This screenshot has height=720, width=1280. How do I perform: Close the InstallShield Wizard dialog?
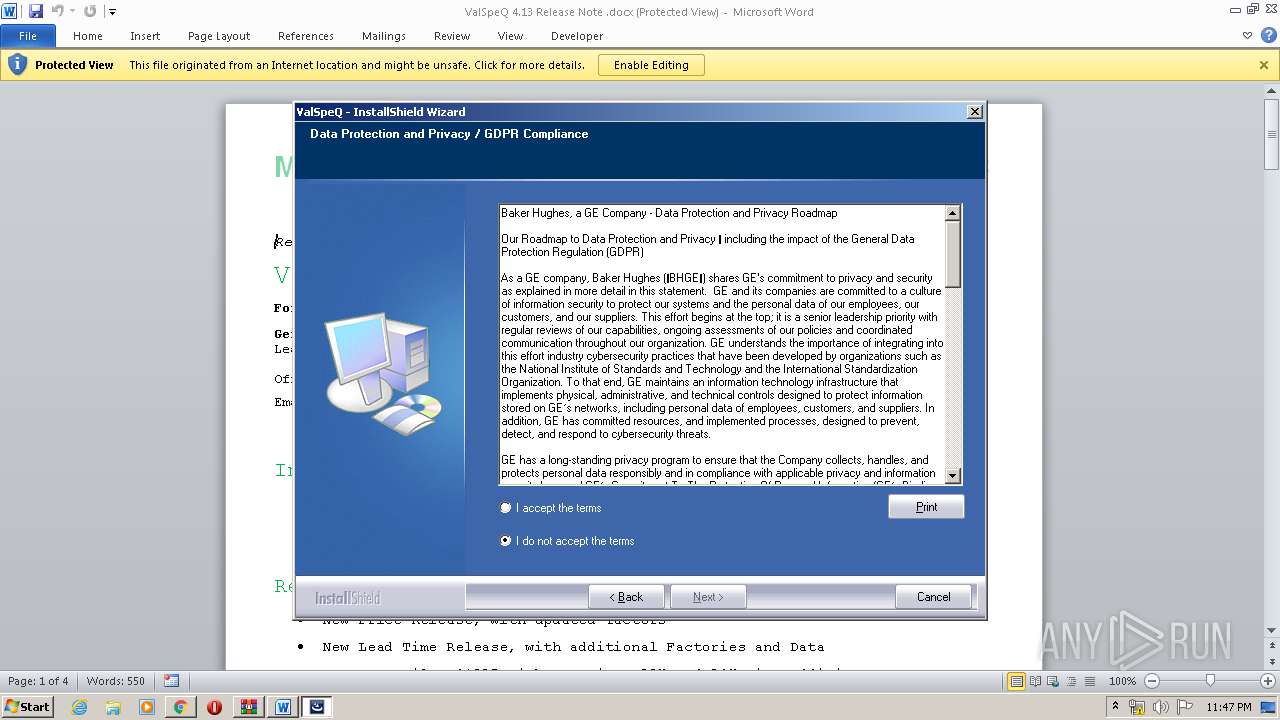click(975, 112)
